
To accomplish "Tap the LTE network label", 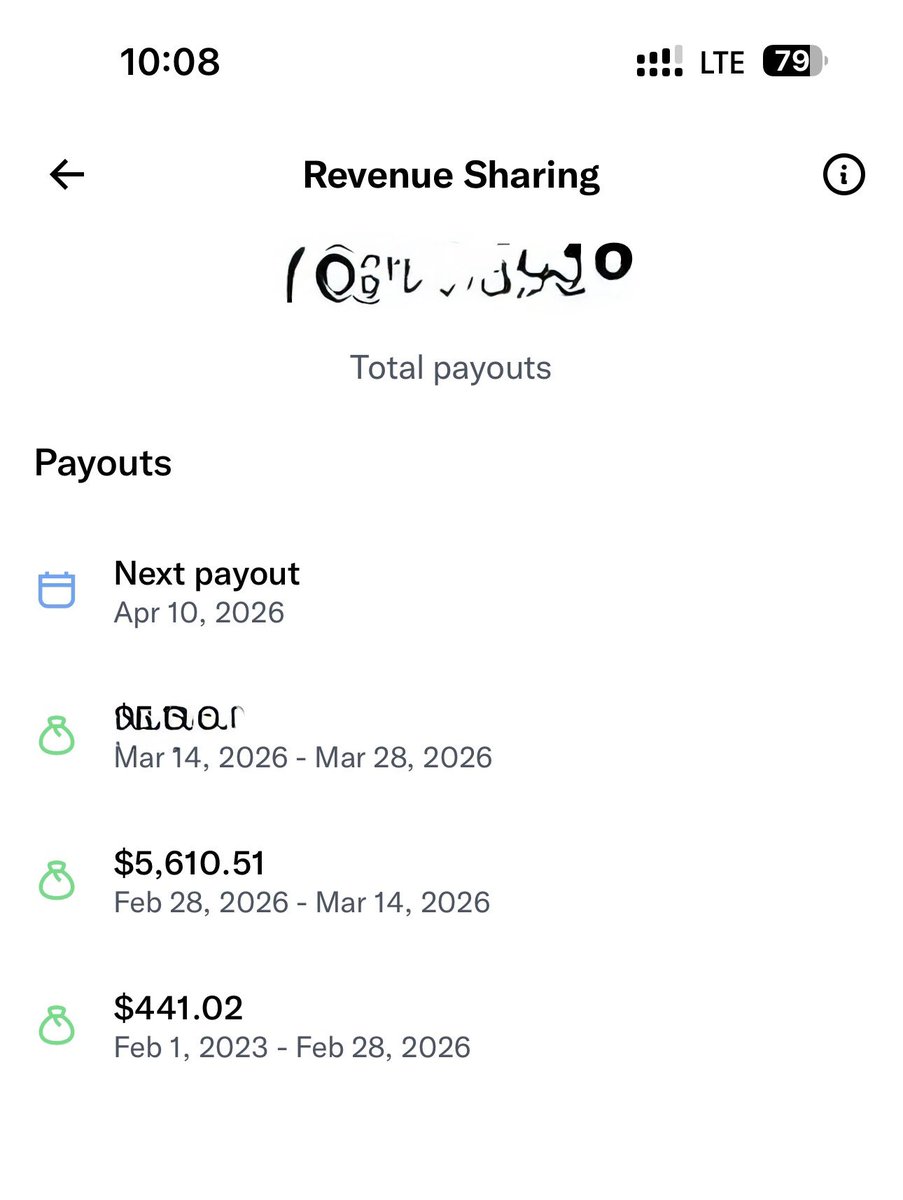I will [722, 63].
